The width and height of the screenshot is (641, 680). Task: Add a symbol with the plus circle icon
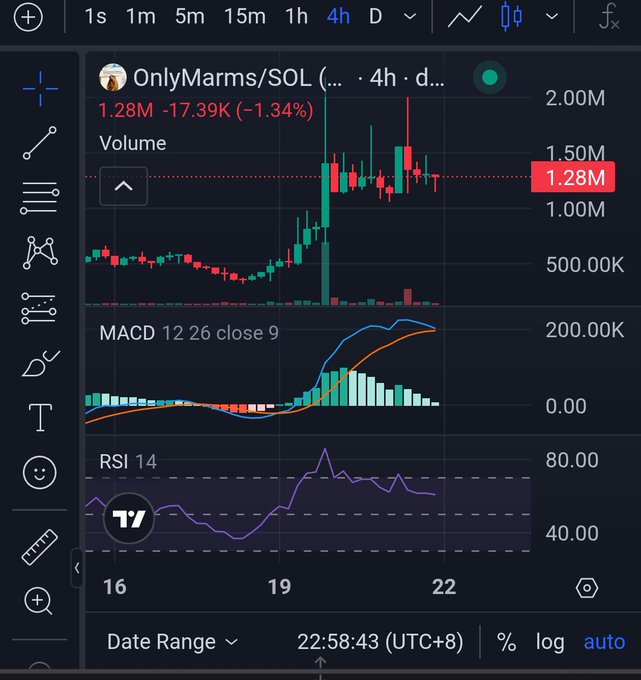[x=28, y=17]
